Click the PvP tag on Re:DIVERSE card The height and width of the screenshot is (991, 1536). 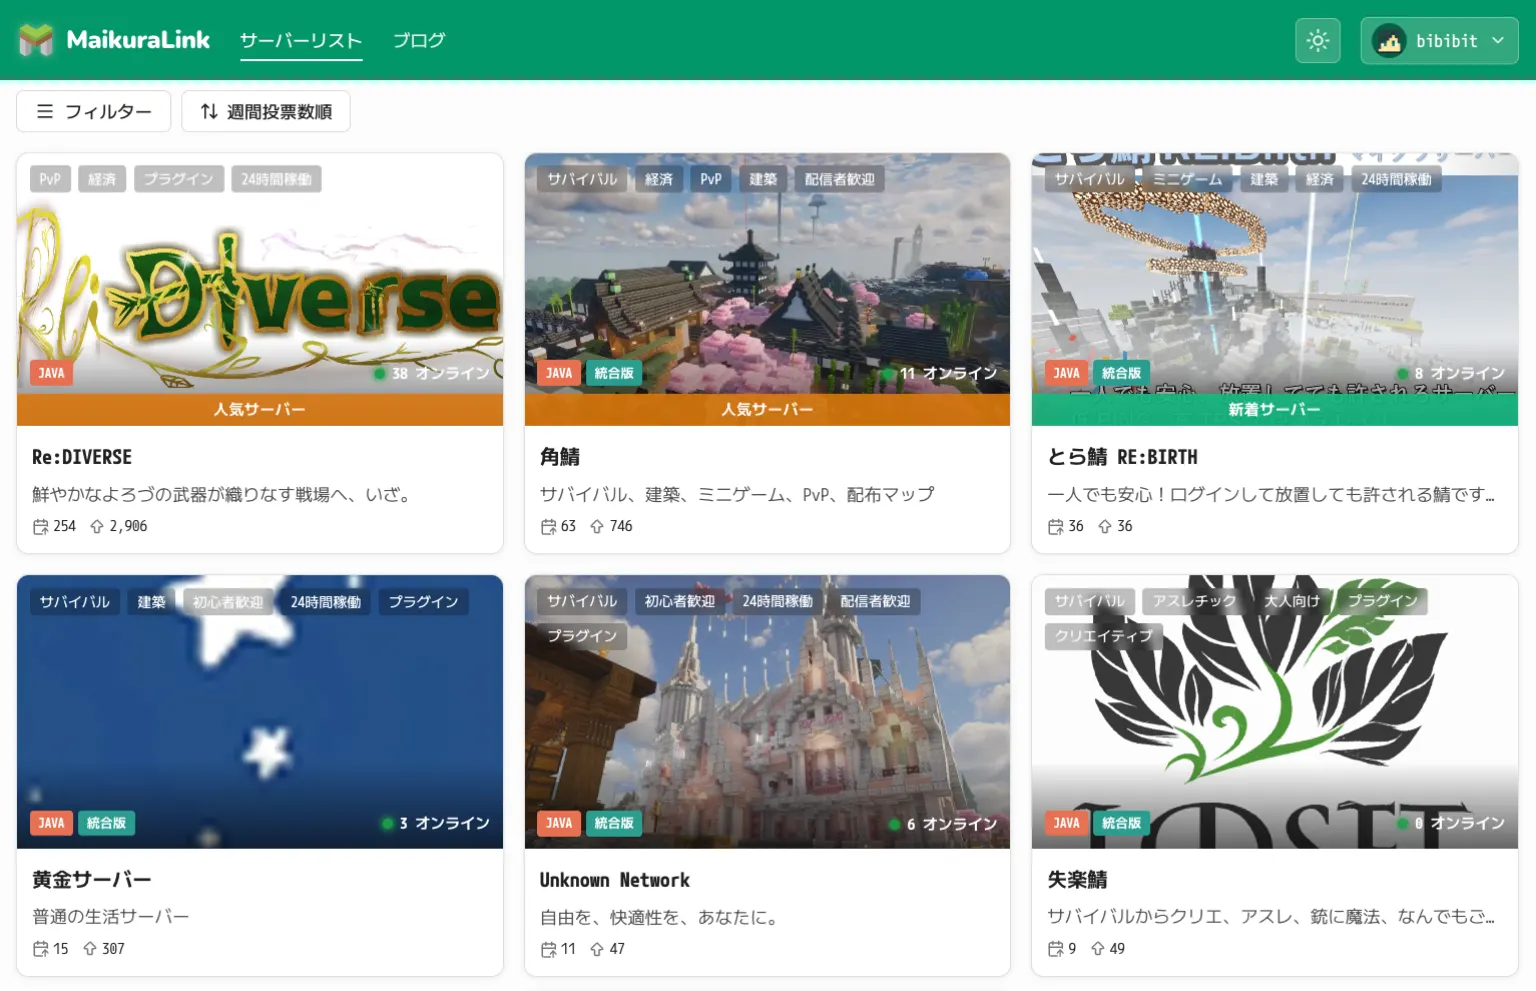[x=50, y=179]
